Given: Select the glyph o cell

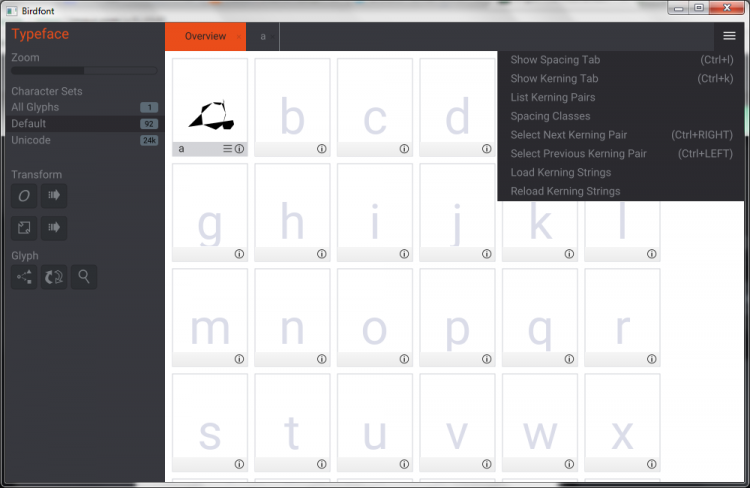Looking at the screenshot, I should click(375, 317).
